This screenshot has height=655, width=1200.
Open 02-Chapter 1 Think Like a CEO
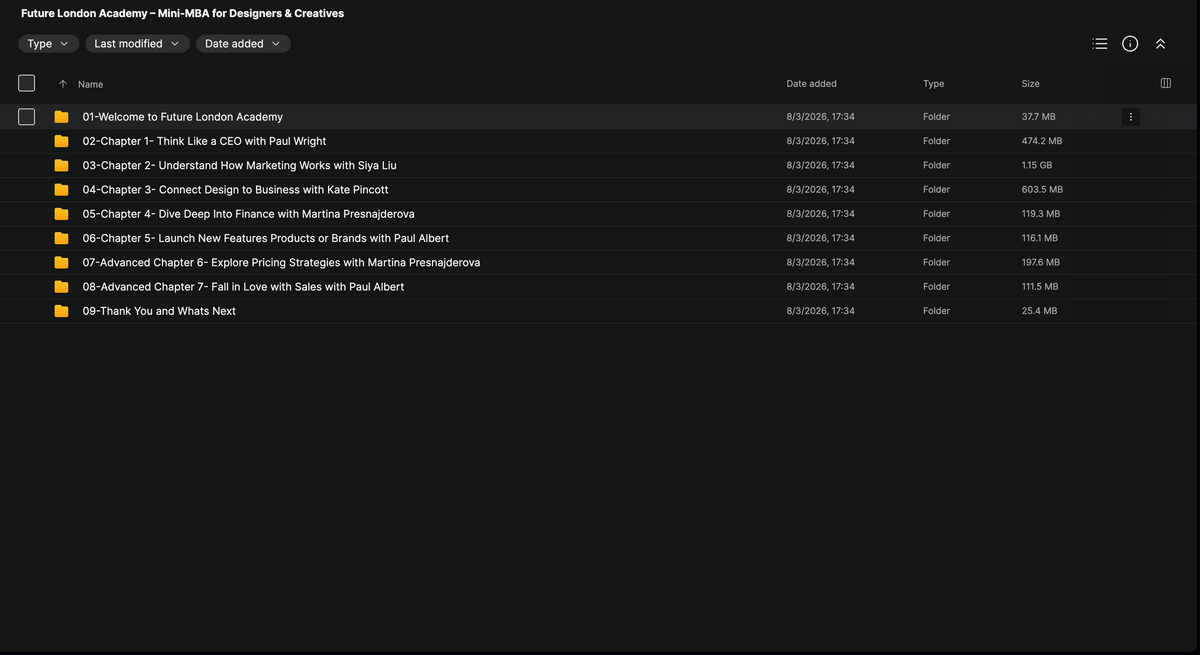pos(204,141)
